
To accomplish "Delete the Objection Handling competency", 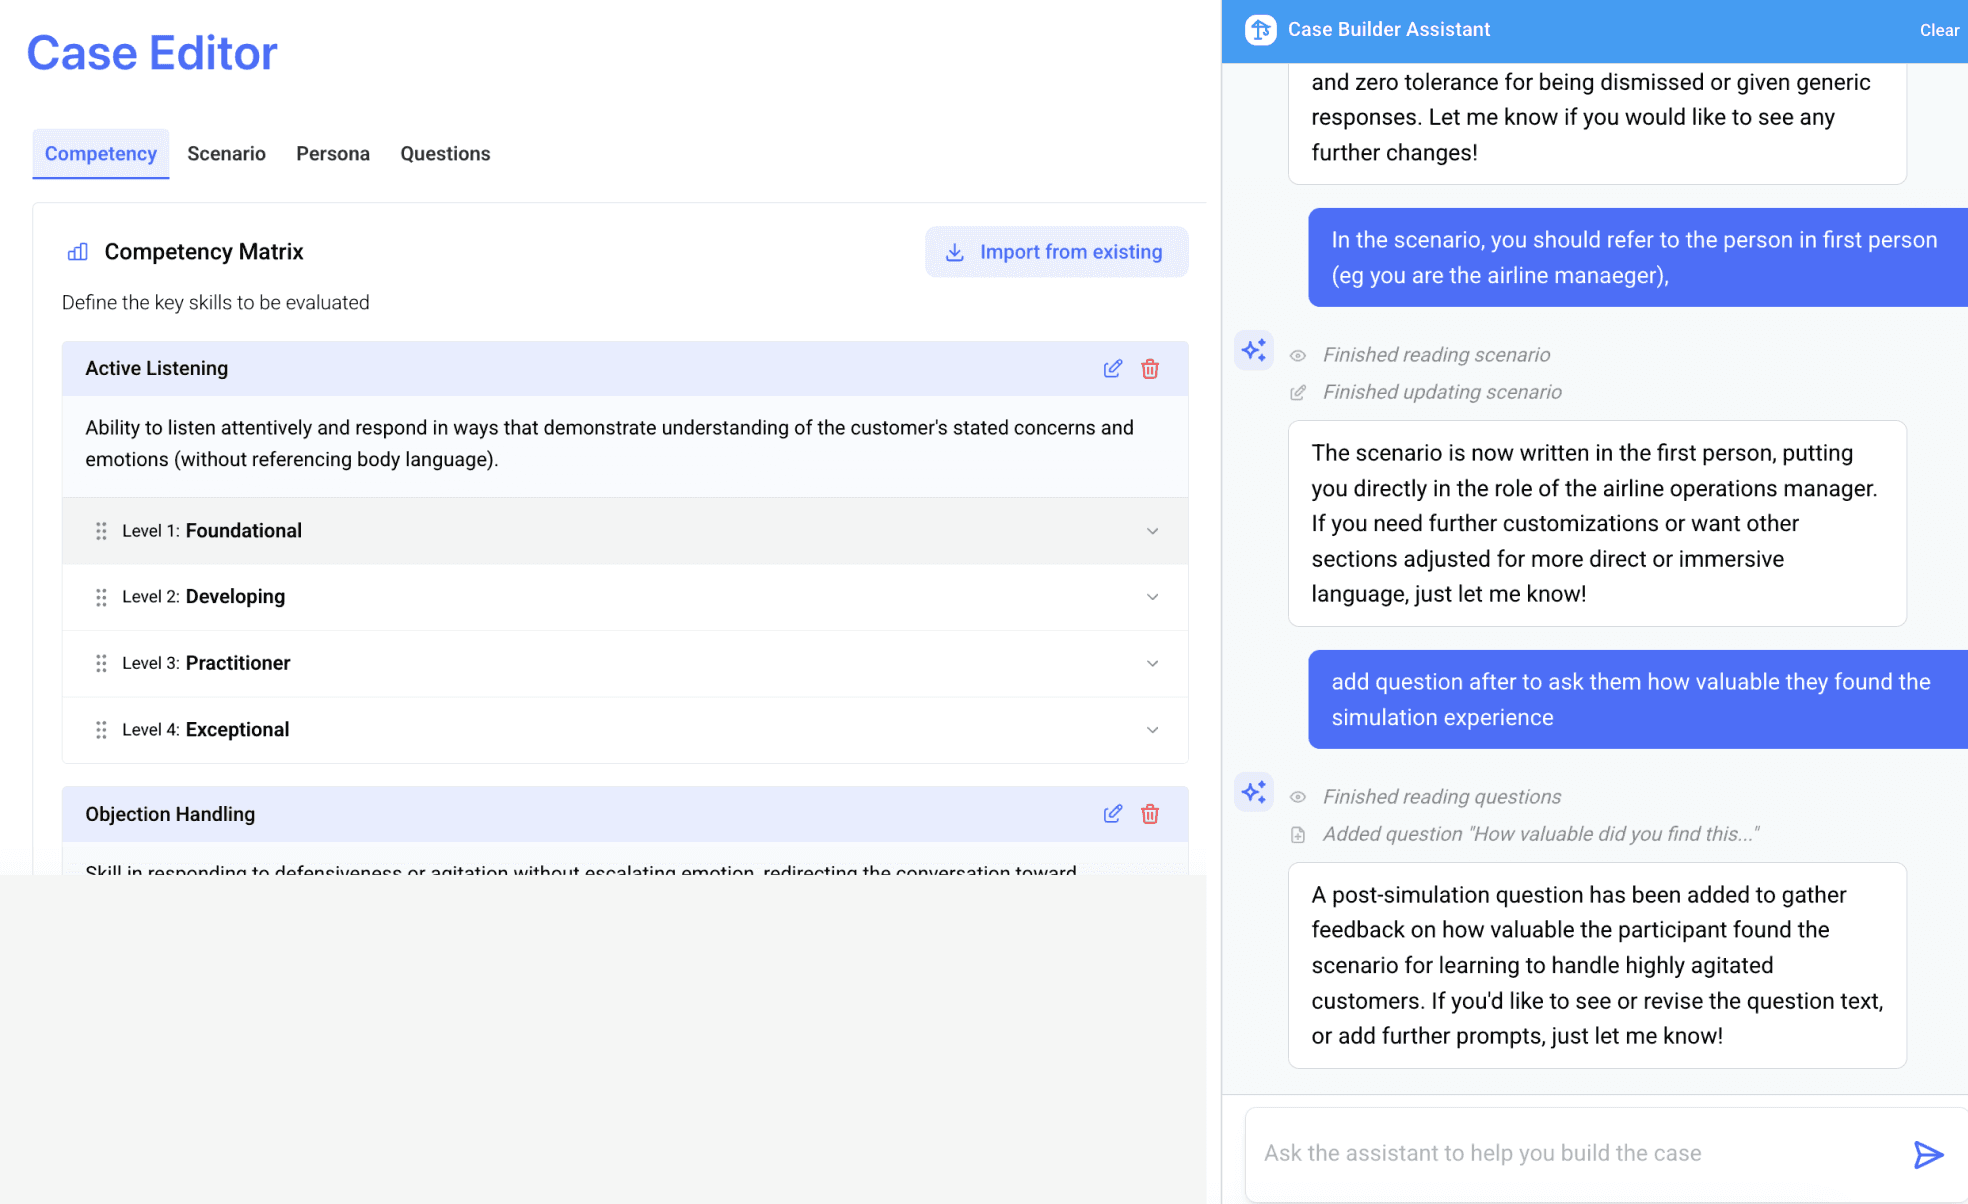I will point(1150,814).
